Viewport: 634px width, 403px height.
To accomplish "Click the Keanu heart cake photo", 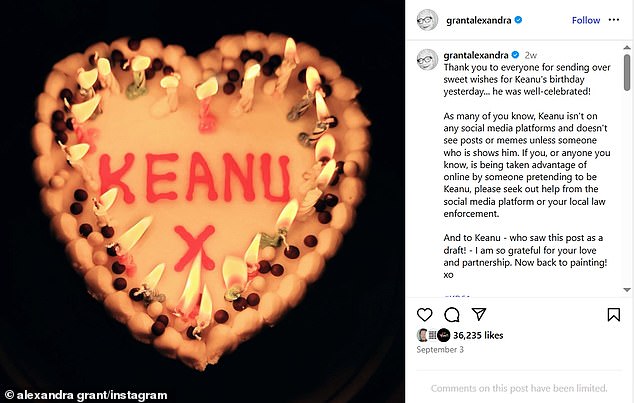I will point(204,200).
